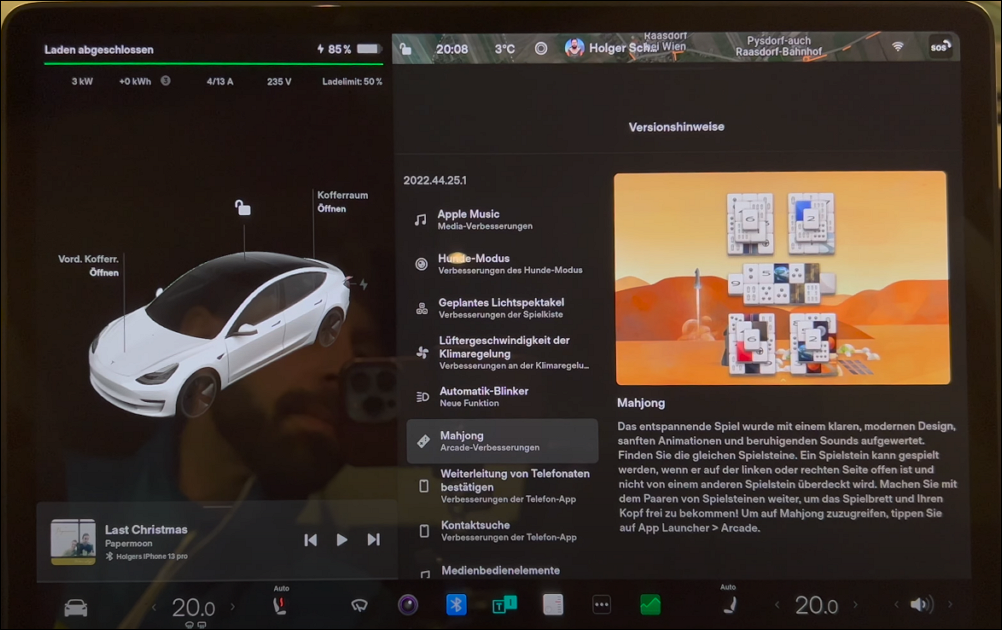Viewport: 1002px width, 630px height.
Task: Tap the charge port lightning icon beside the car
Action: [x=364, y=284]
